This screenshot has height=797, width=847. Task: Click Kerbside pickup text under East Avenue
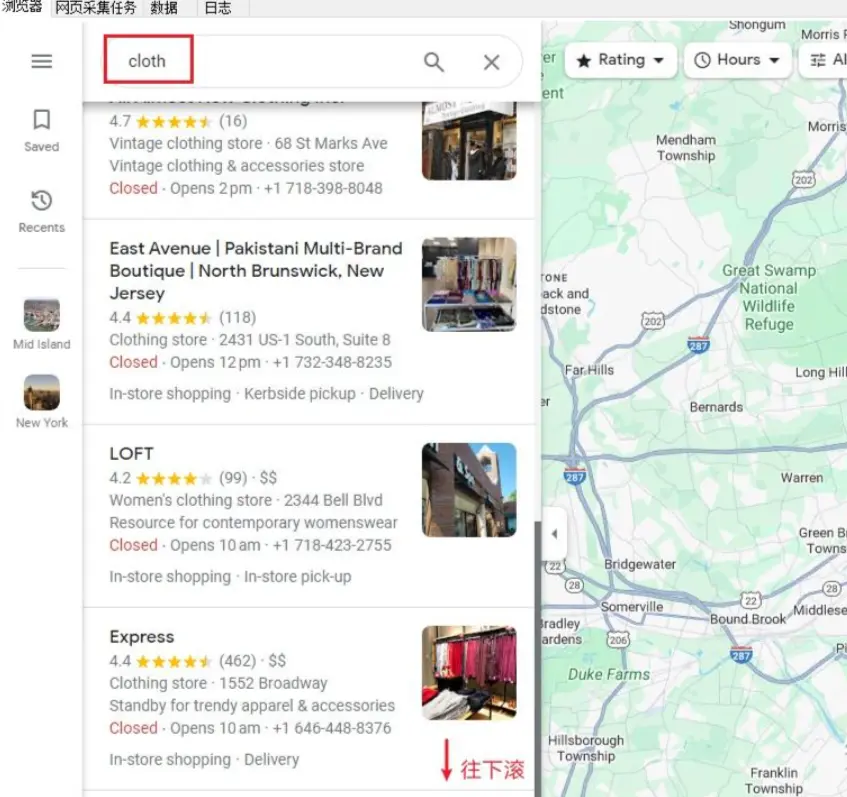pos(300,393)
